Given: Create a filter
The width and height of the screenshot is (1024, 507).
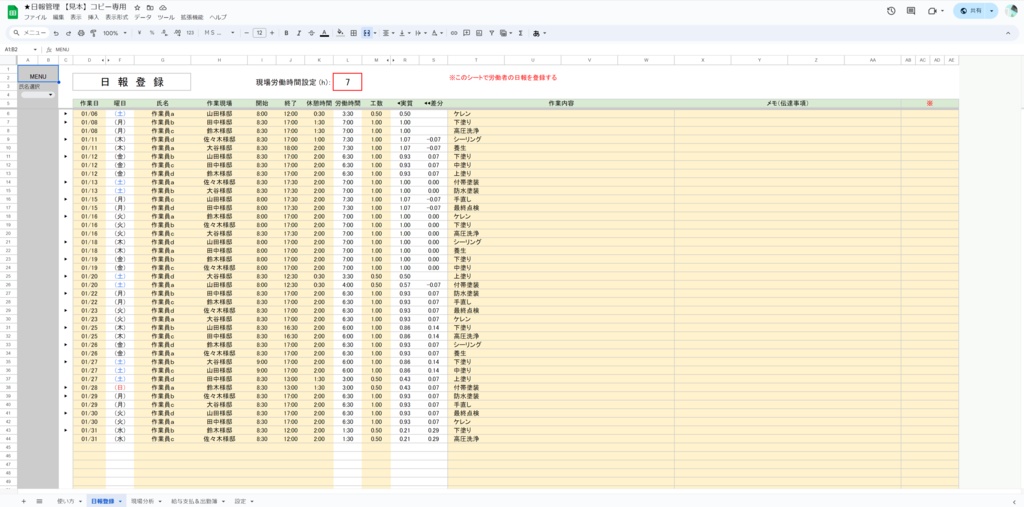Looking at the screenshot, I should [x=491, y=33].
